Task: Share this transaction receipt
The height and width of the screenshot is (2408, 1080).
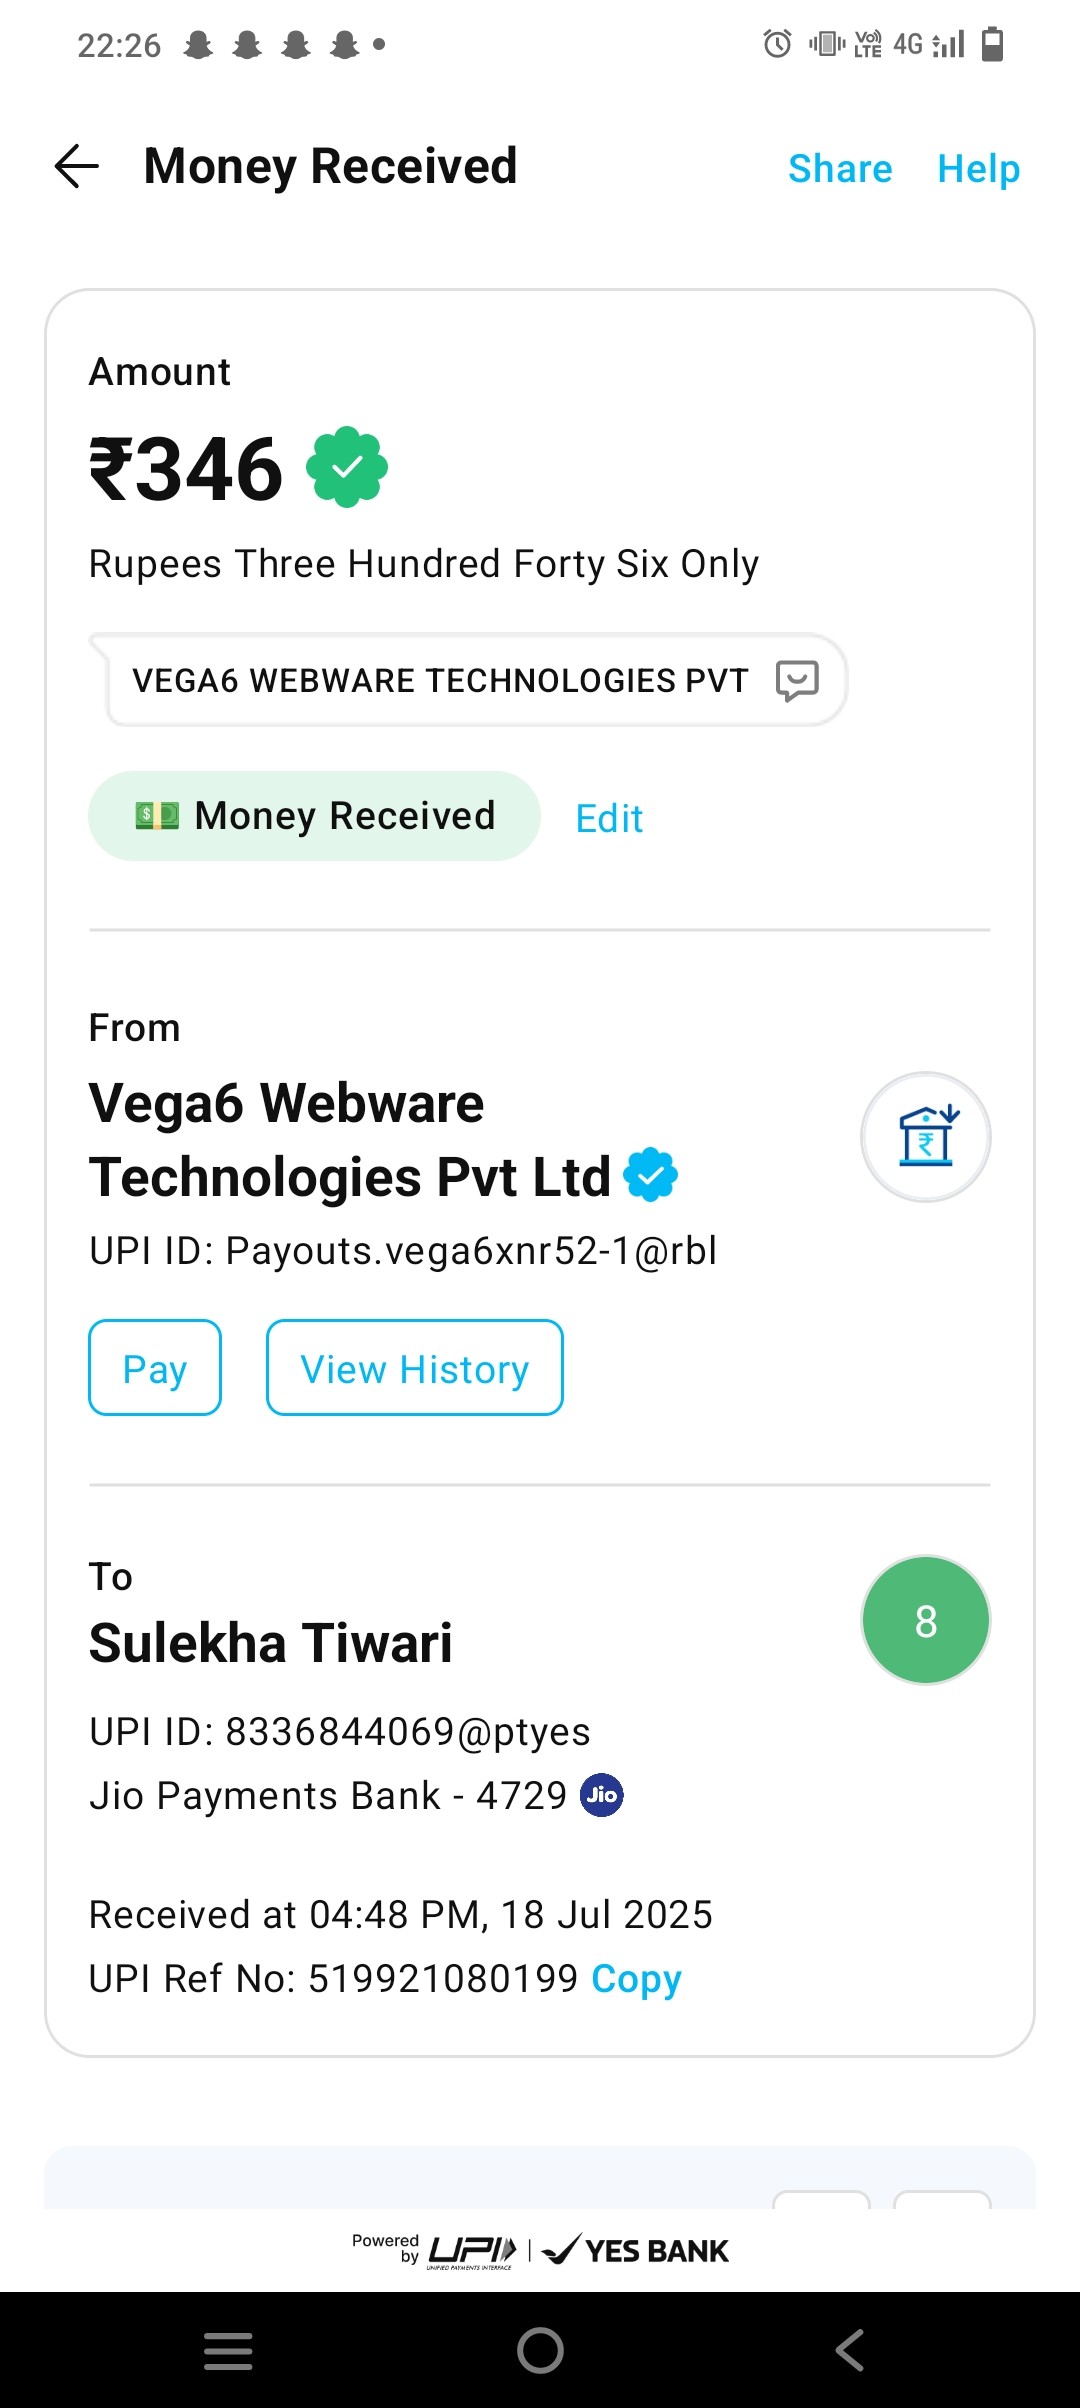Action: click(840, 169)
